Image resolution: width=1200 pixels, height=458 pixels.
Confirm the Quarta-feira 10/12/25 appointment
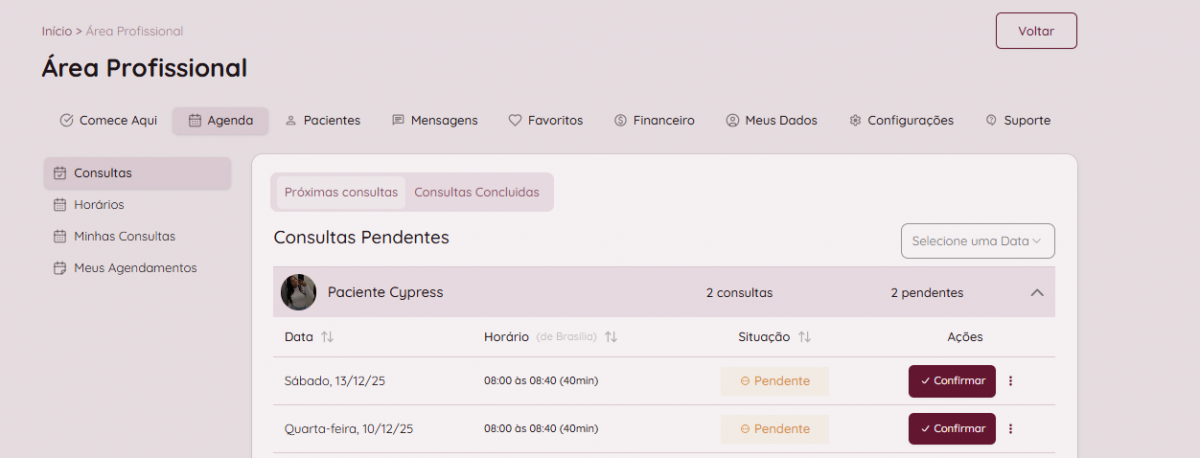coord(952,429)
